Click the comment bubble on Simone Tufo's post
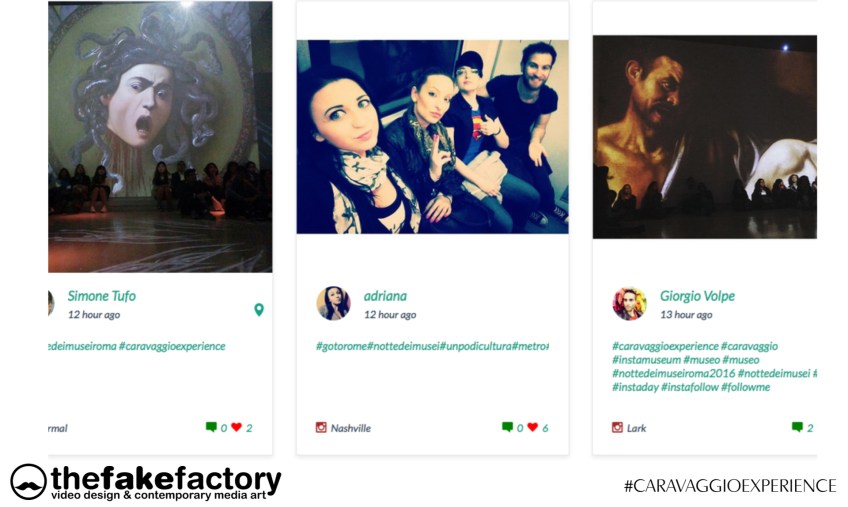The width and height of the screenshot is (848, 507). click(x=211, y=427)
